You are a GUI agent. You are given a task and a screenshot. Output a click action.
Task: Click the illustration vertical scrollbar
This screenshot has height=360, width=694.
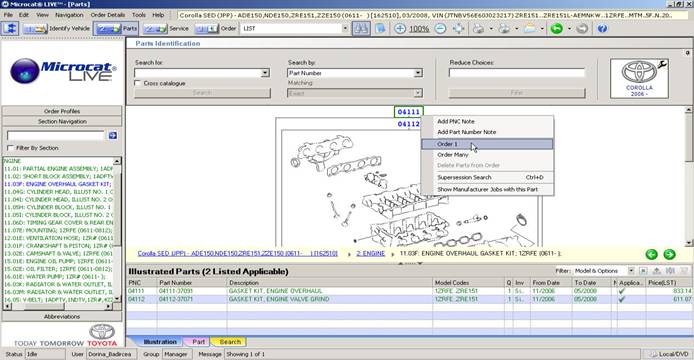pos(688,176)
